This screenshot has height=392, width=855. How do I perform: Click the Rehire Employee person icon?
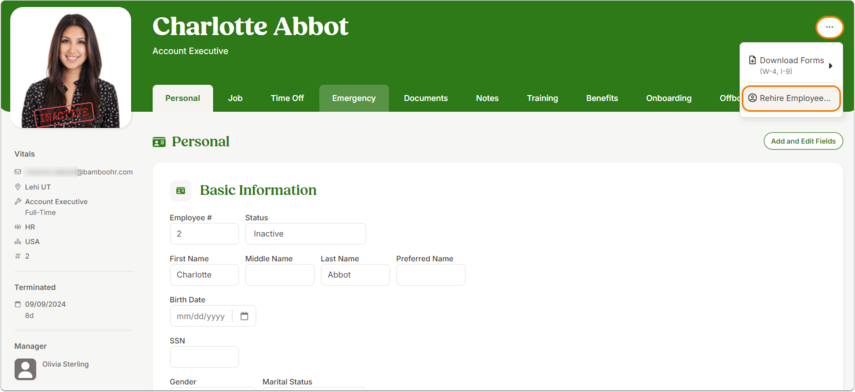pos(752,98)
